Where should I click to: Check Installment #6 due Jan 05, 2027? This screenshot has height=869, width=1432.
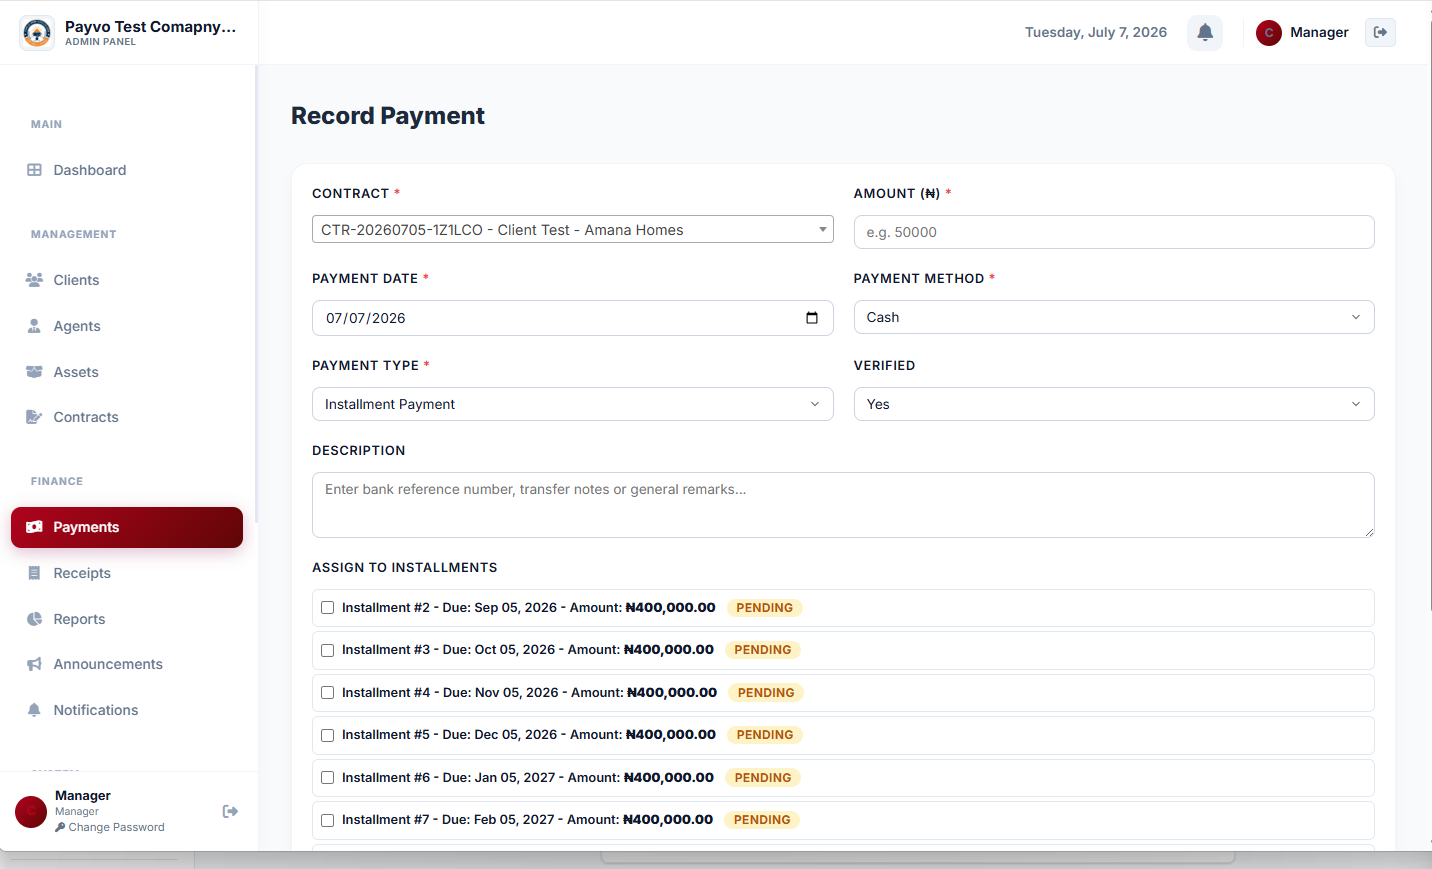pyautogui.click(x=327, y=777)
